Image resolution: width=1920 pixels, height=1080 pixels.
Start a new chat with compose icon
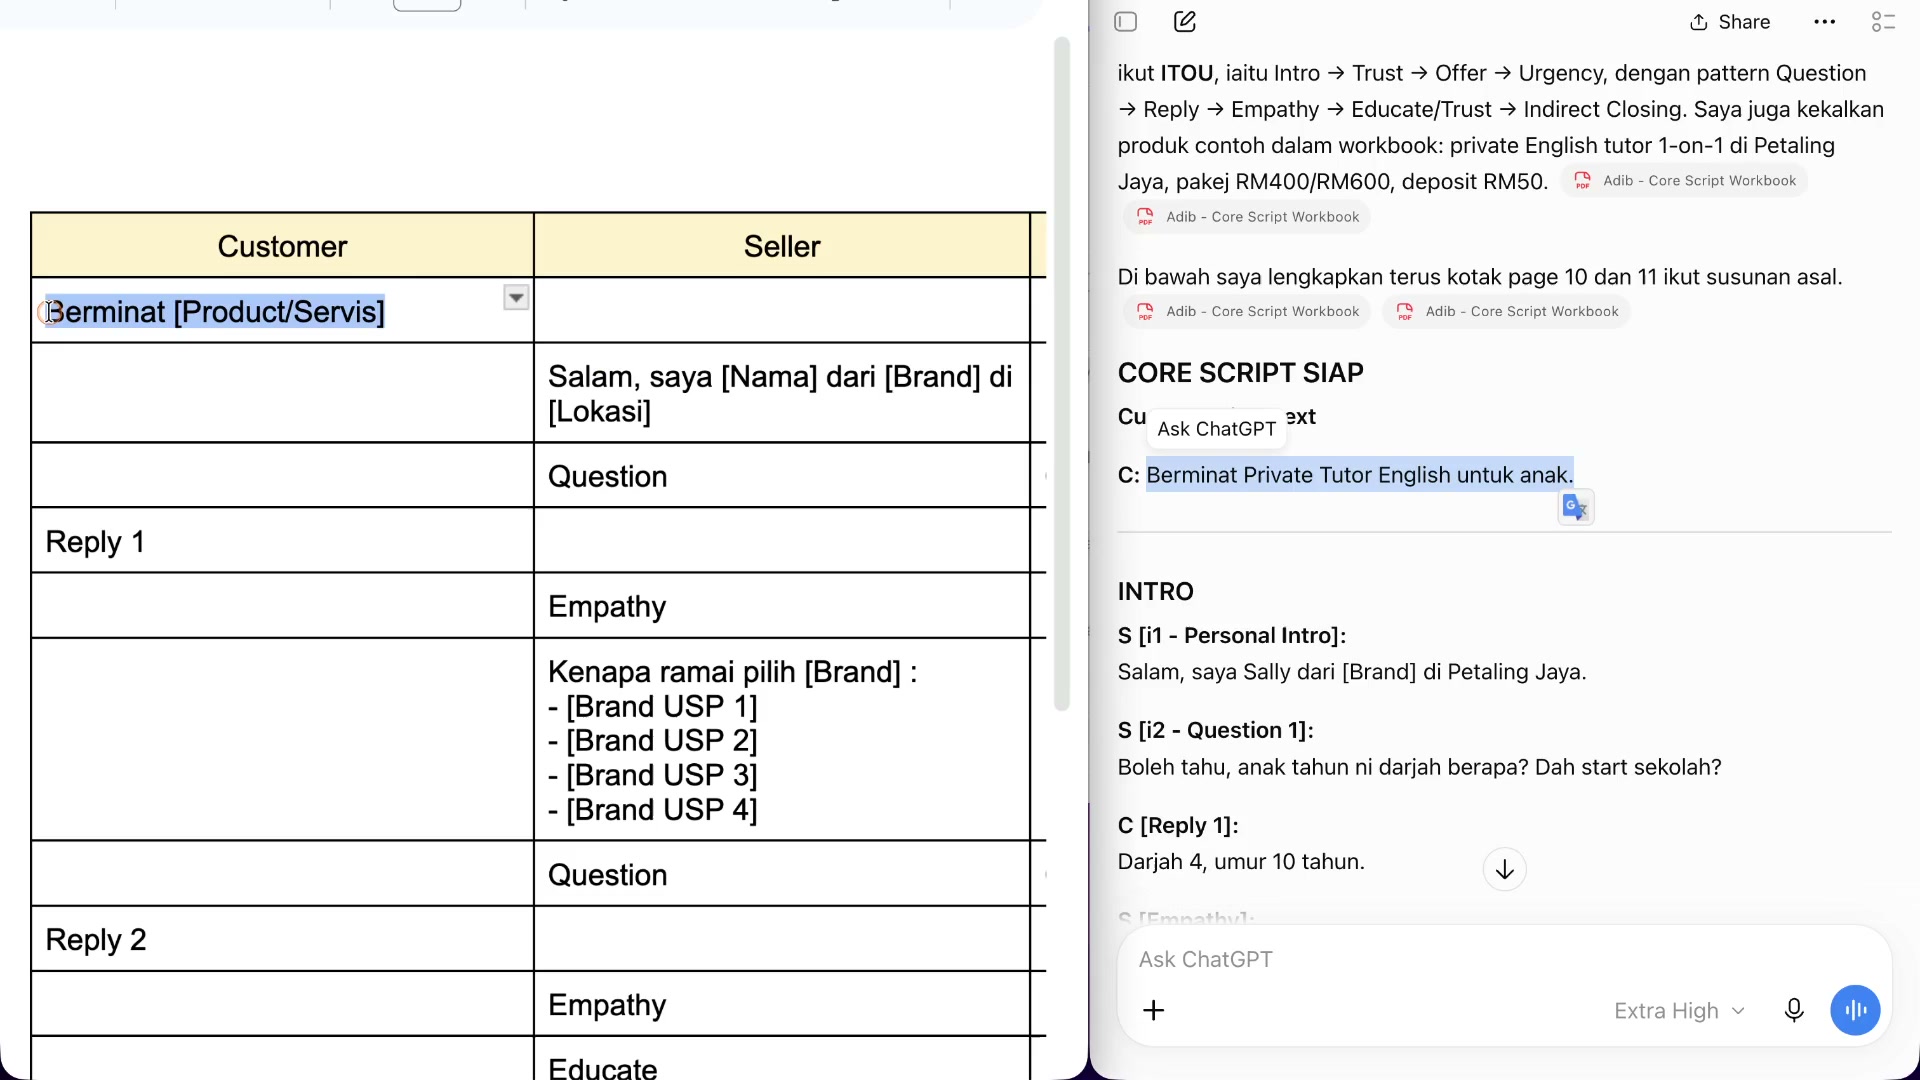tap(1185, 22)
